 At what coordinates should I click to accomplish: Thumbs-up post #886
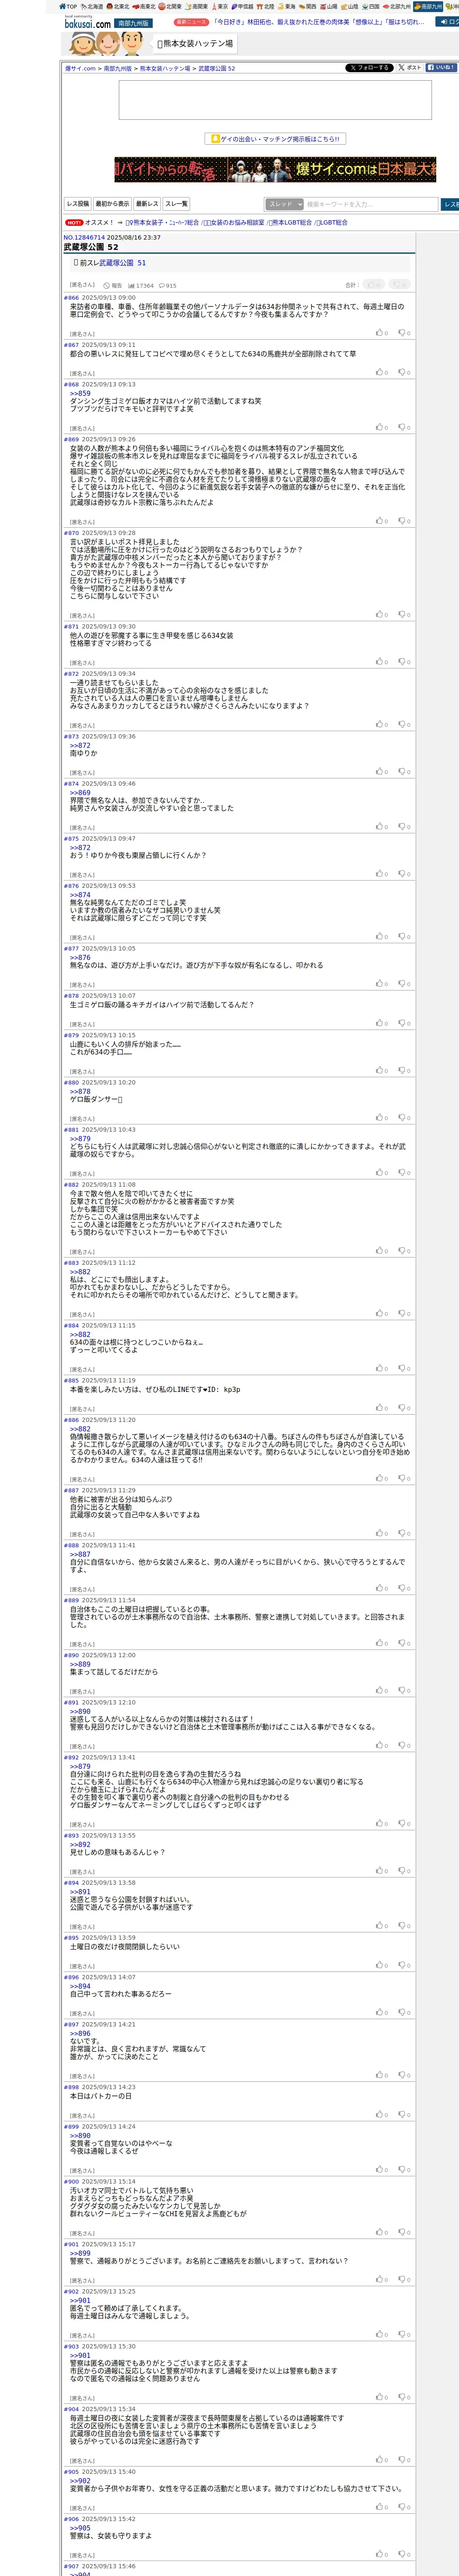[x=382, y=1478]
